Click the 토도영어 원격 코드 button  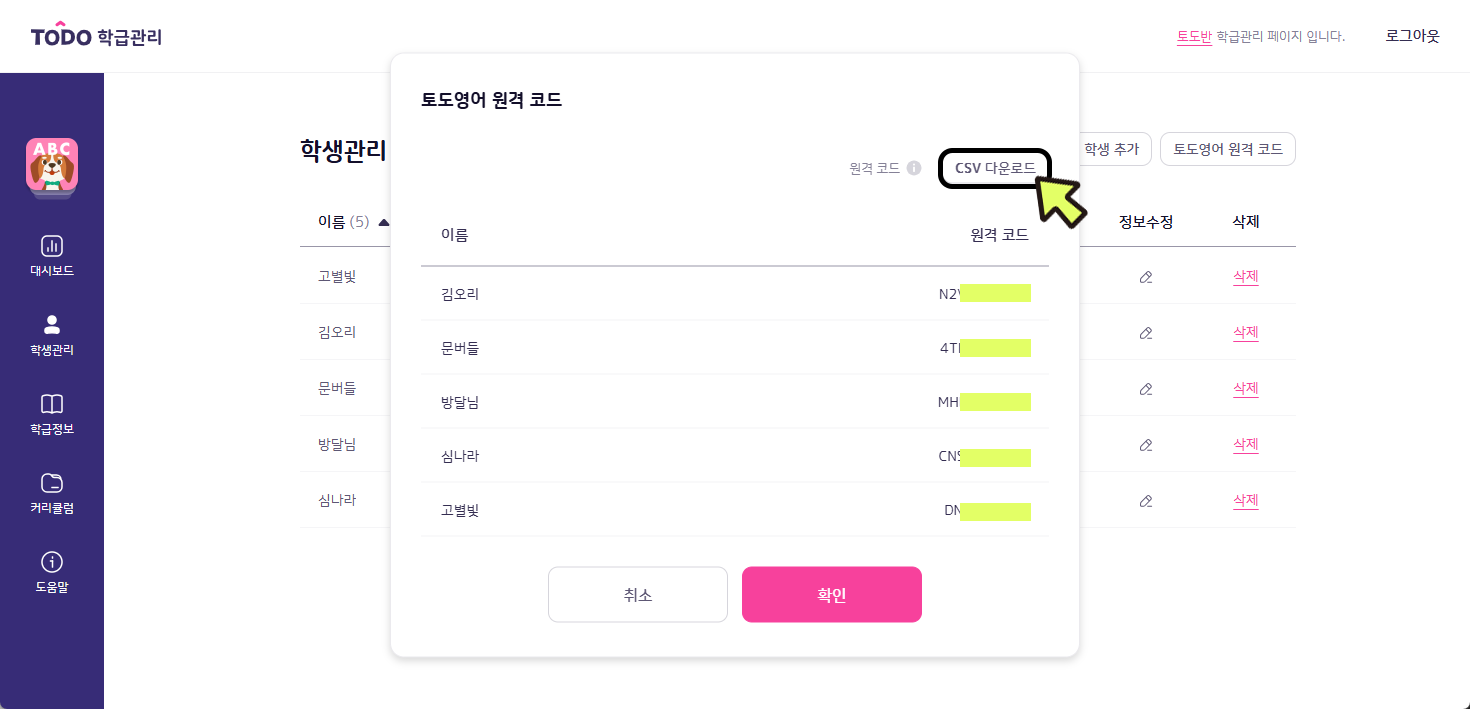[1228, 149]
